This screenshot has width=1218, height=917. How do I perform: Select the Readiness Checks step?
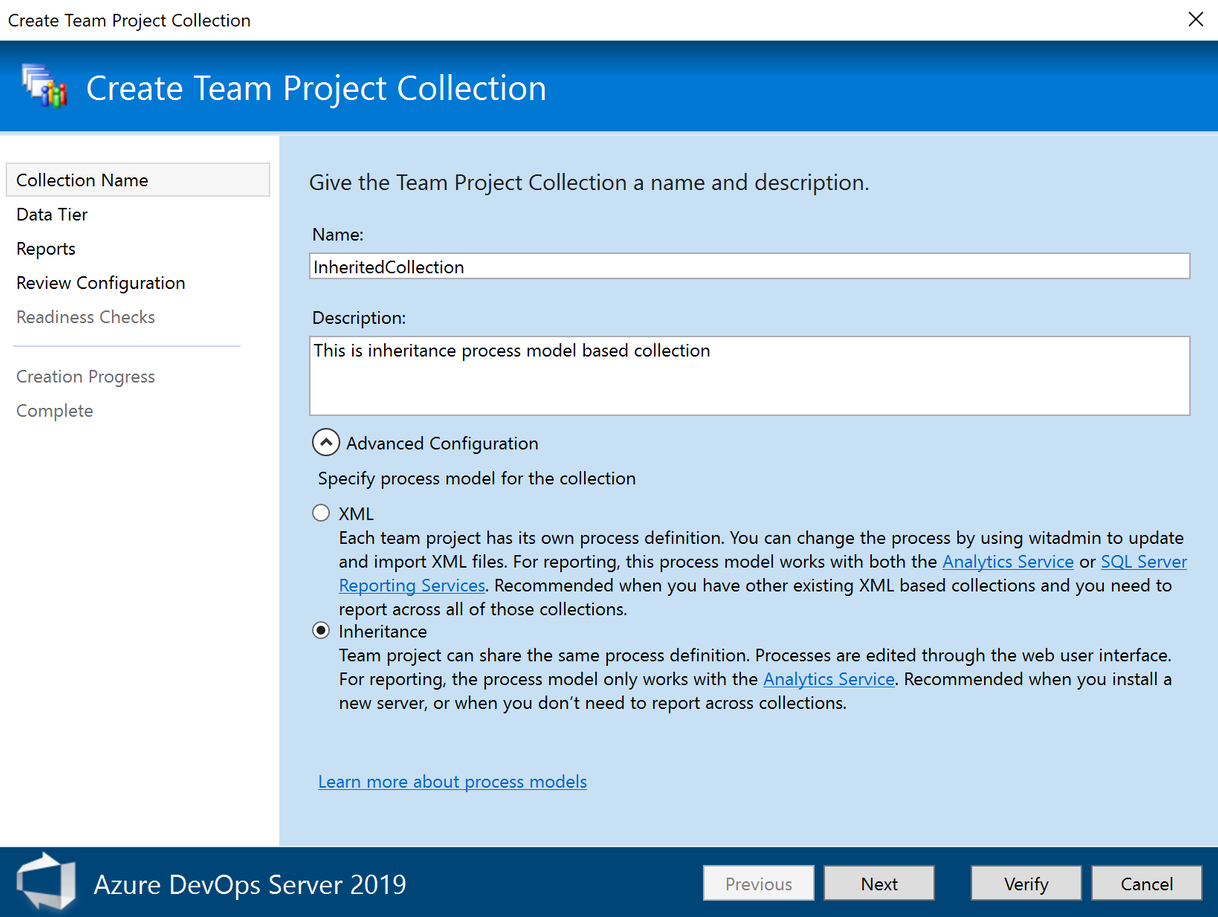tap(85, 316)
